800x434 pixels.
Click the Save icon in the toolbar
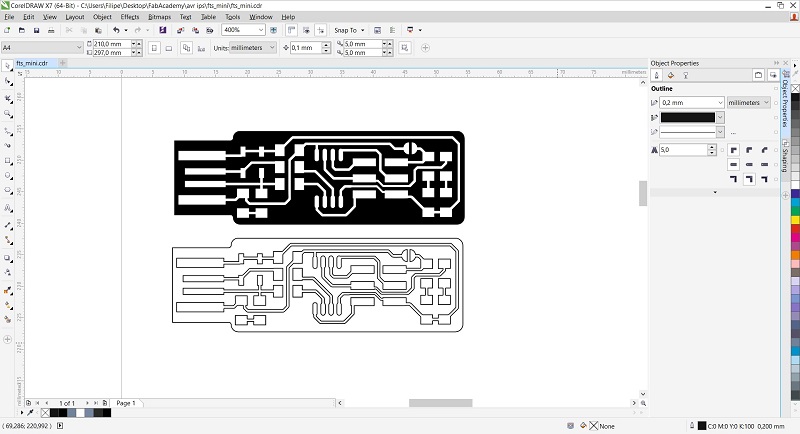[36, 30]
